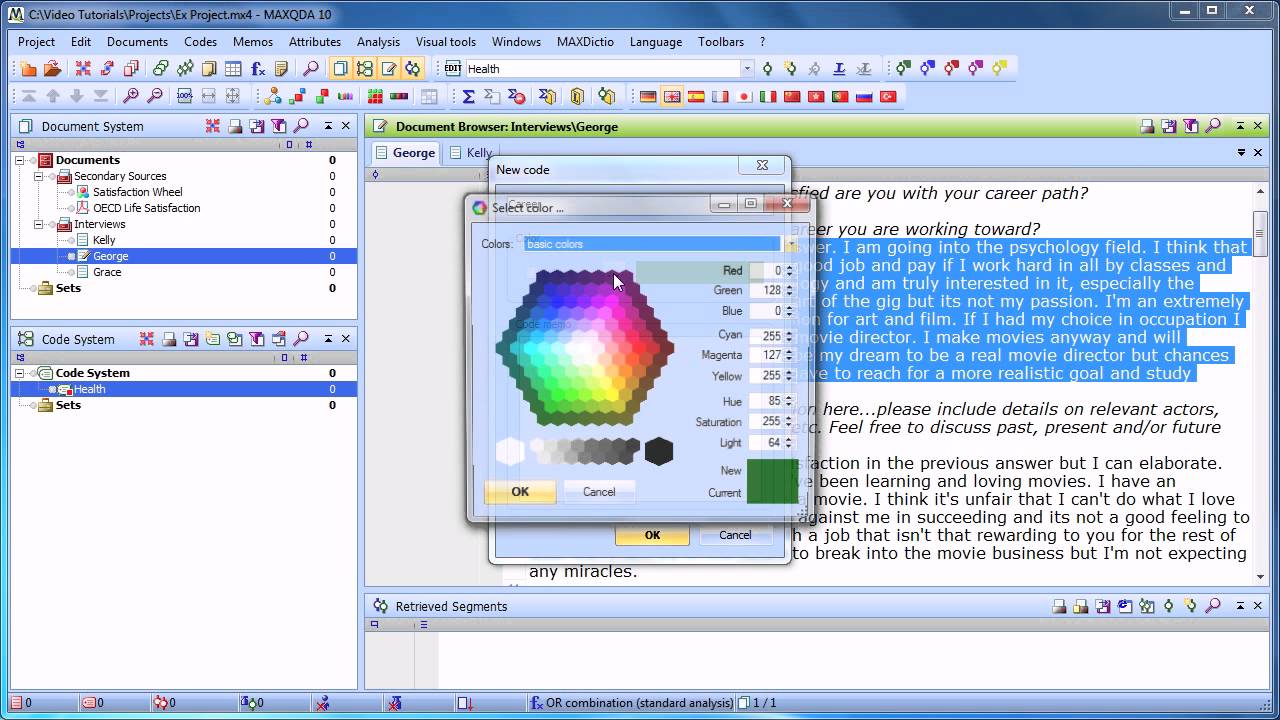This screenshot has width=1280, height=720.
Task: Open the Analysis menu
Action: (x=378, y=42)
